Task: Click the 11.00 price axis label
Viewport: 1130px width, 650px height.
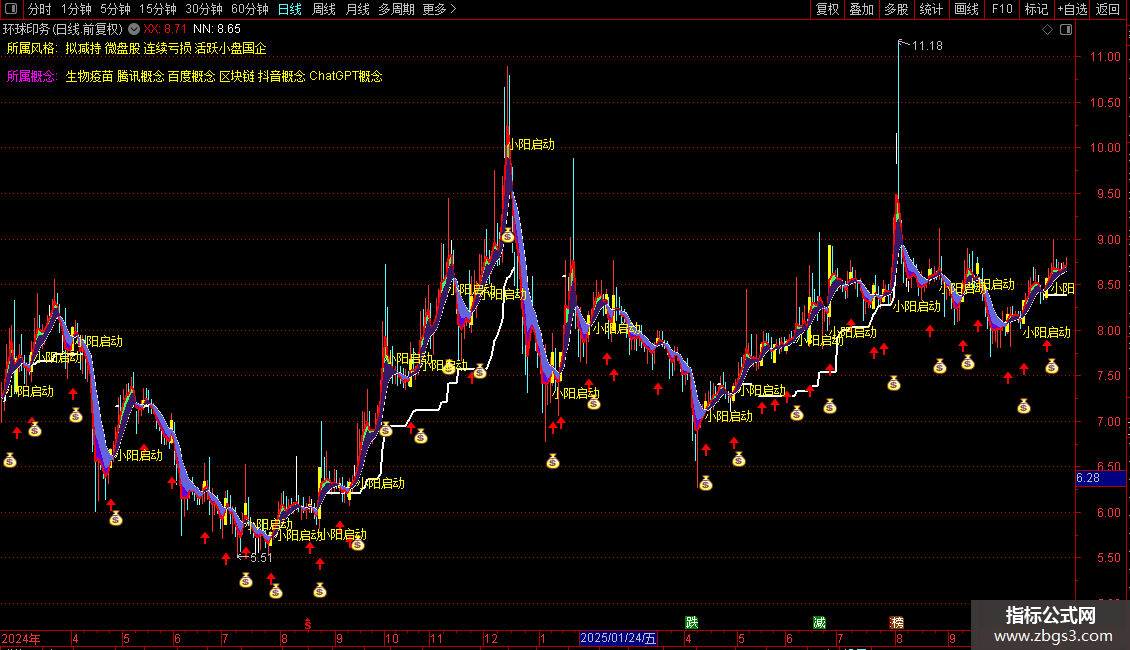Action: coord(1105,57)
